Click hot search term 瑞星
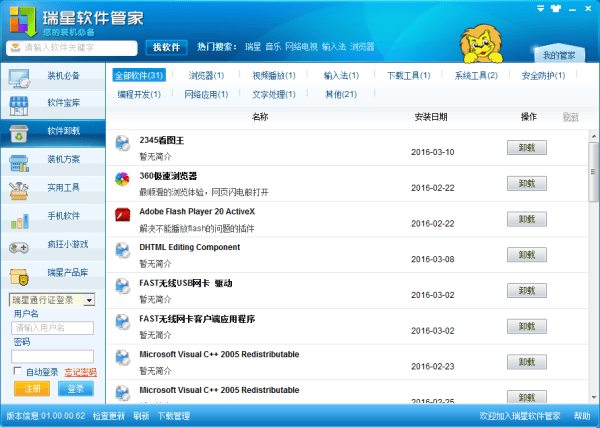600x428 pixels. (x=253, y=47)
